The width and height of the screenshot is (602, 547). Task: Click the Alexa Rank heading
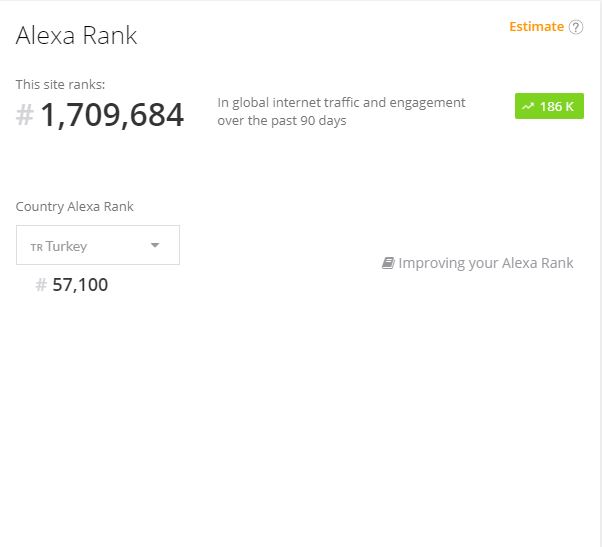[77, 36]
